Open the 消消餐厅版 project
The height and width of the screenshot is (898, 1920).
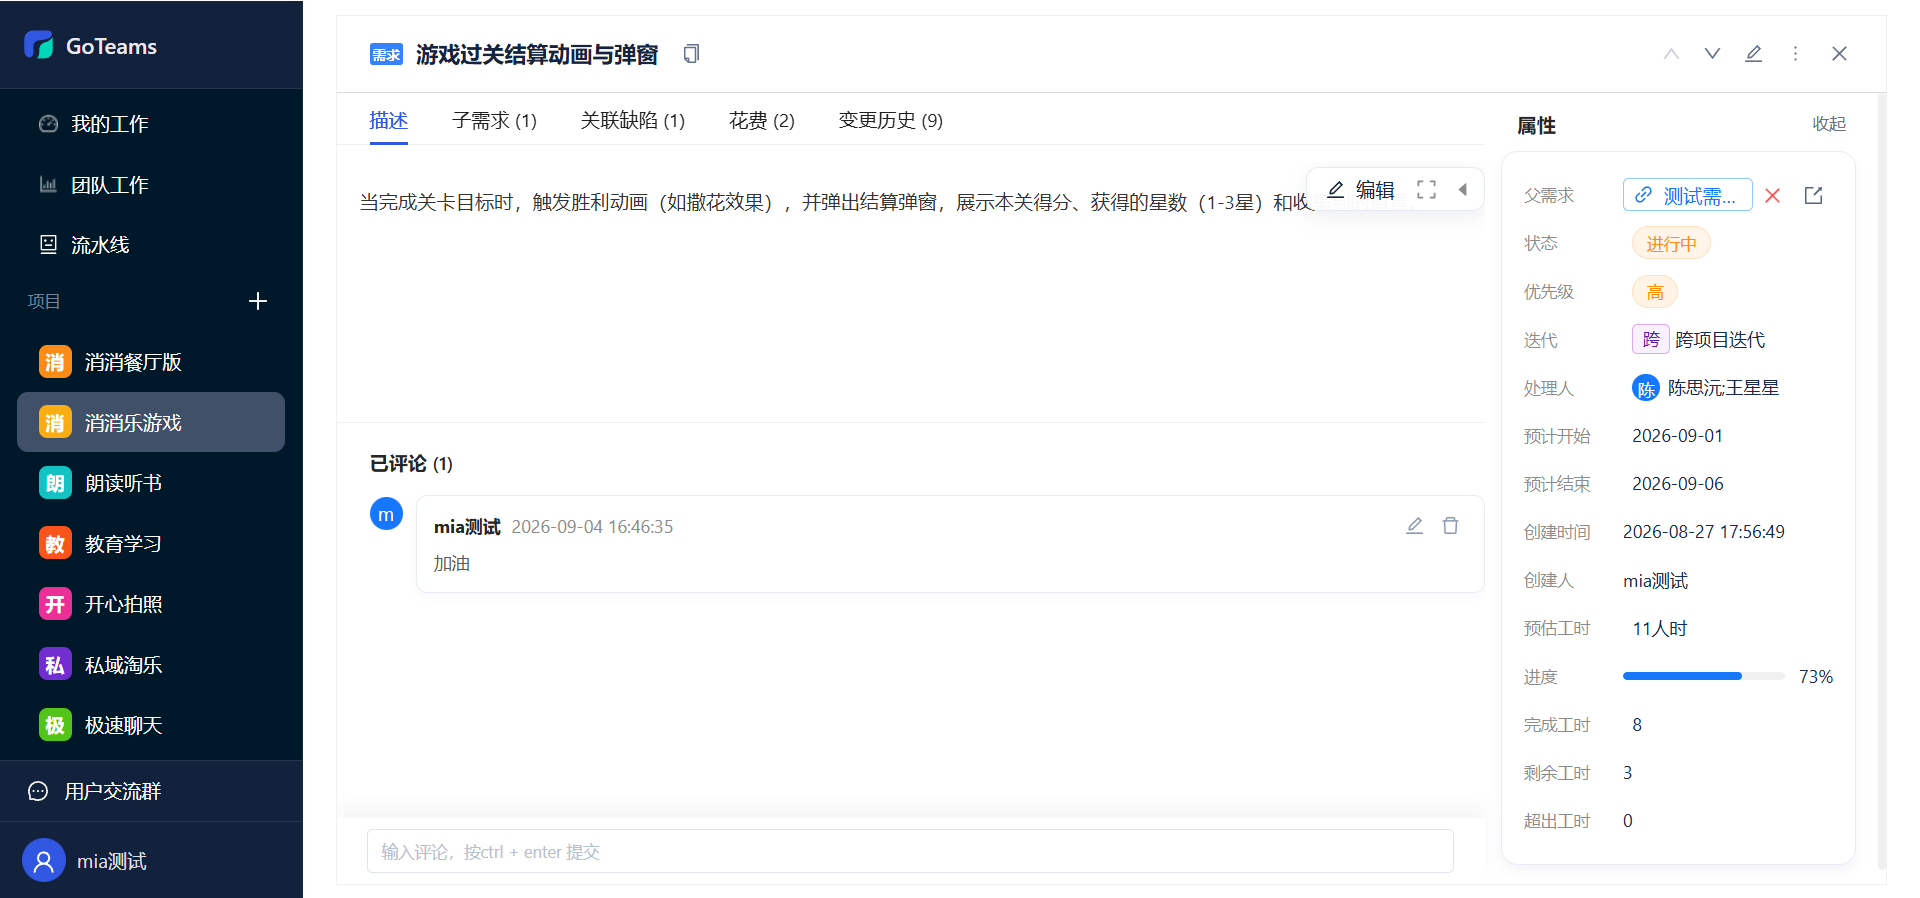click(151, 362)
